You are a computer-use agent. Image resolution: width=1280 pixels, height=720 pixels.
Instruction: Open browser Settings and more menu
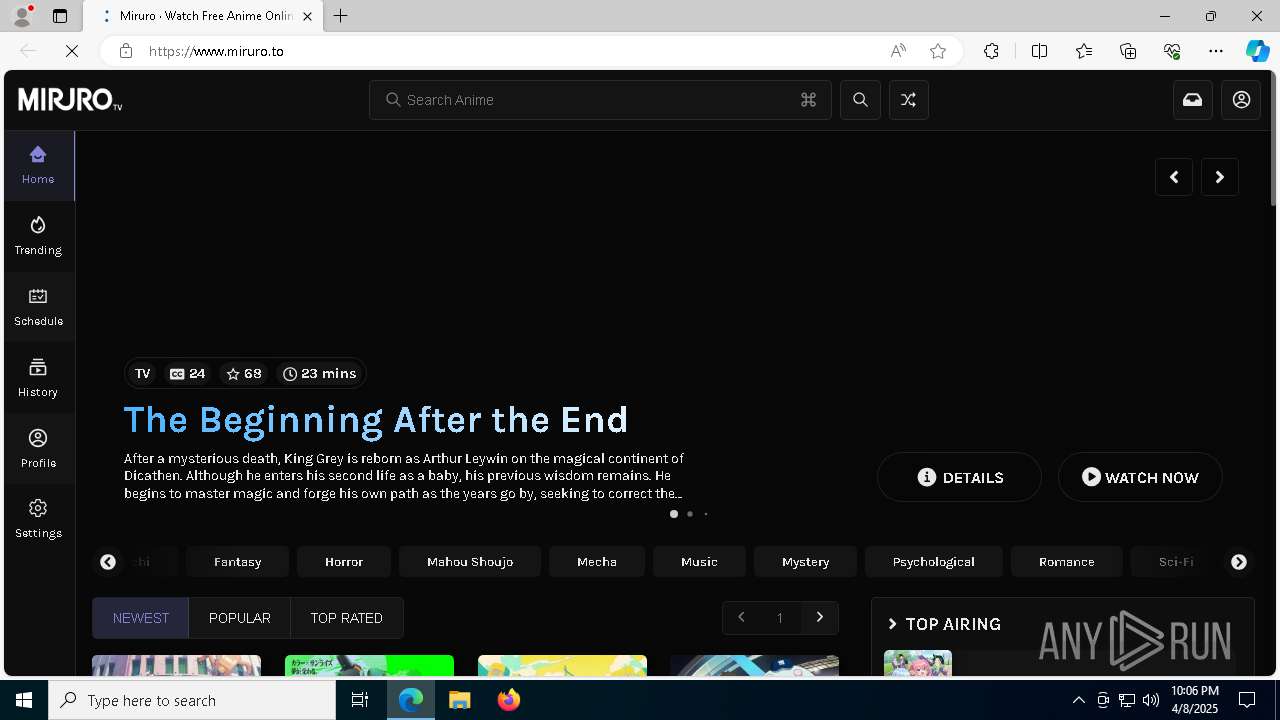[1216, 51]
